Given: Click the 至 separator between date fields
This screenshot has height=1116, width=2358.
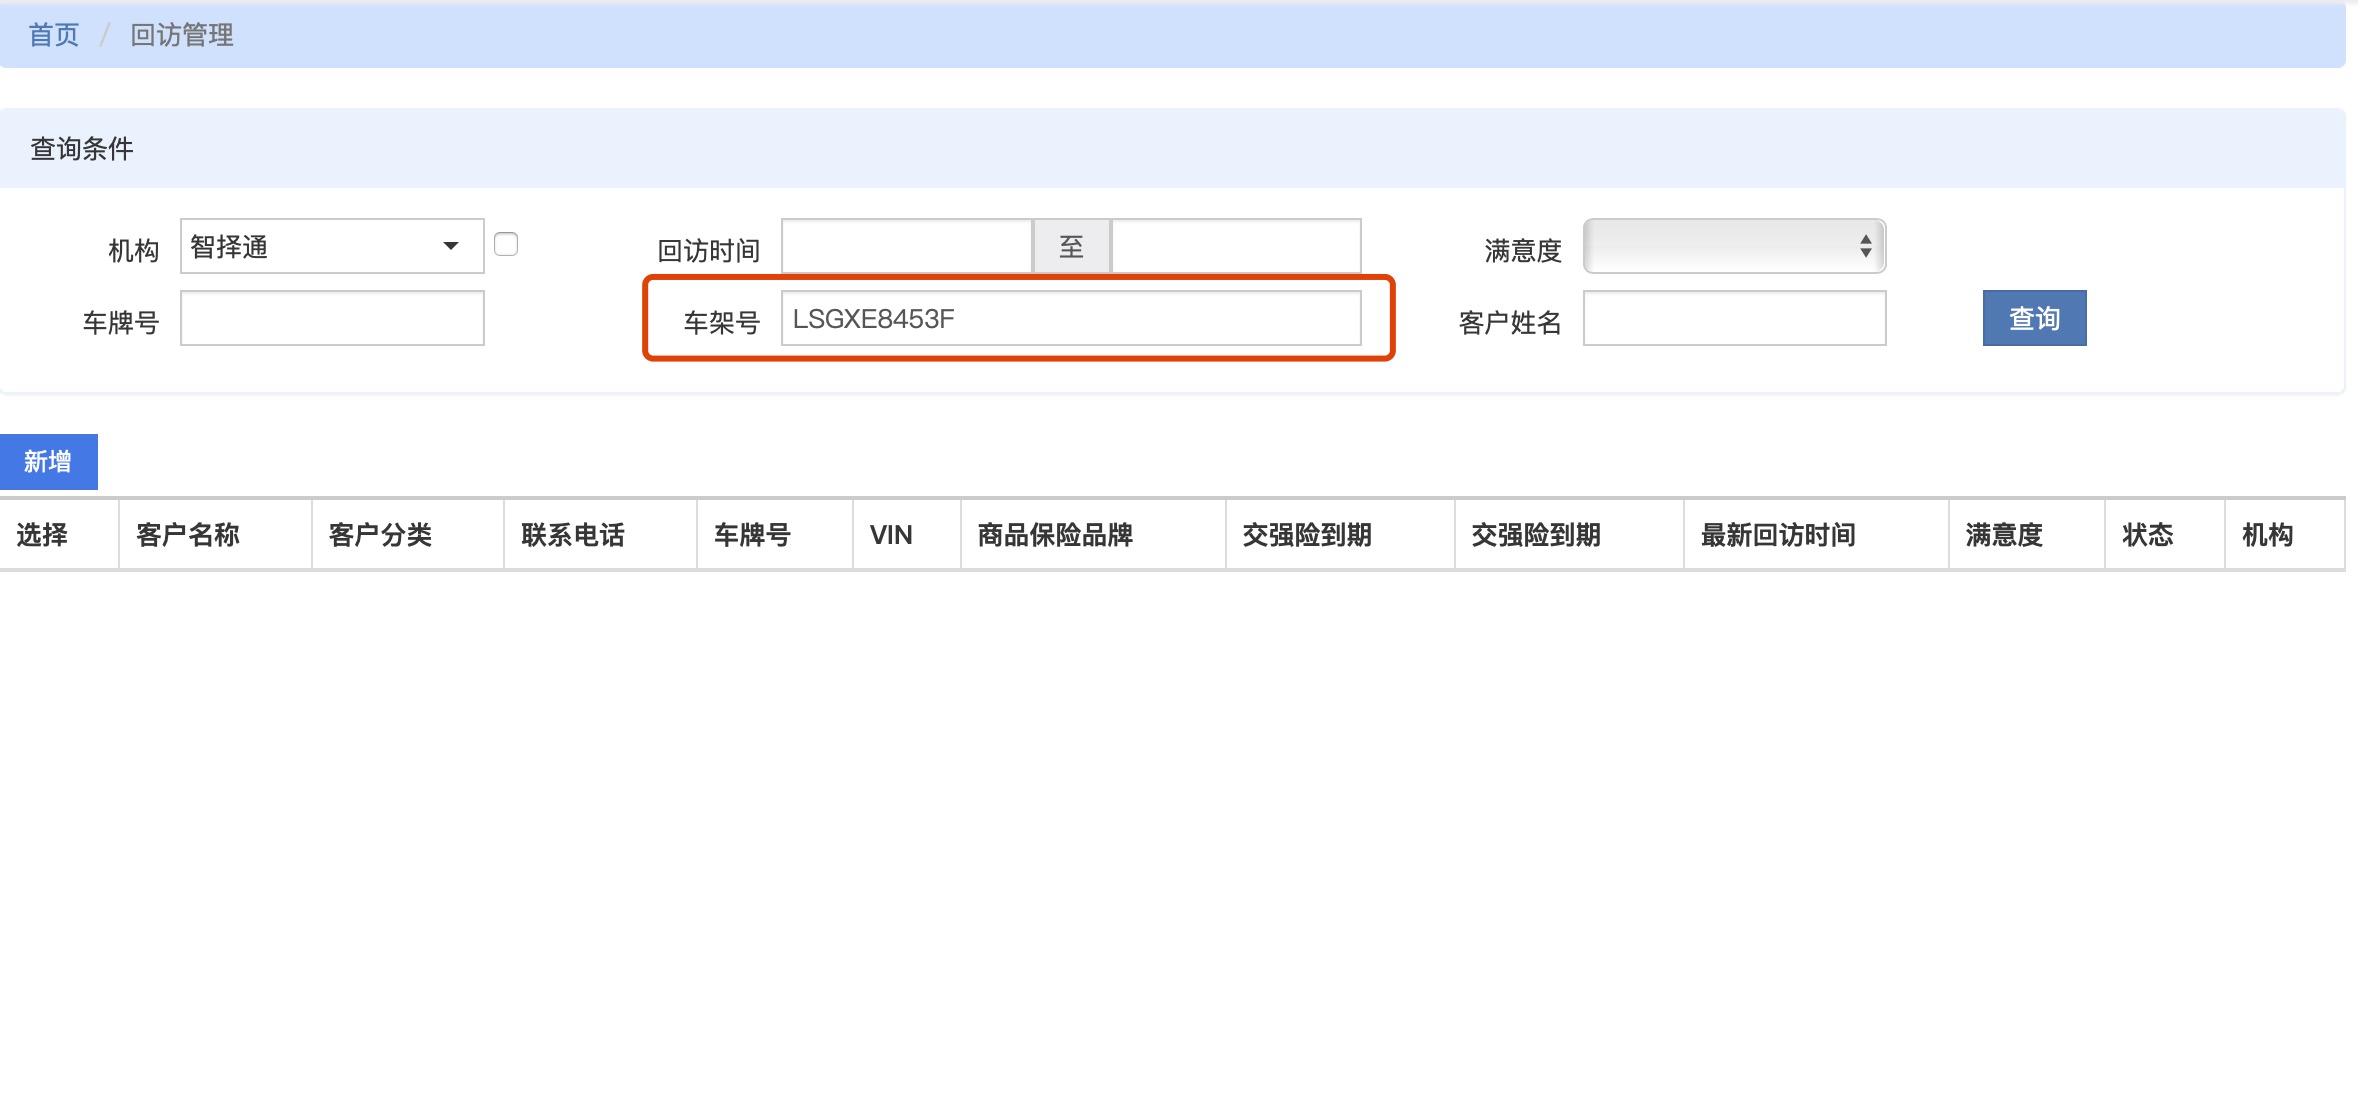Looking at the screenshot, I should tap(1071, 246).
